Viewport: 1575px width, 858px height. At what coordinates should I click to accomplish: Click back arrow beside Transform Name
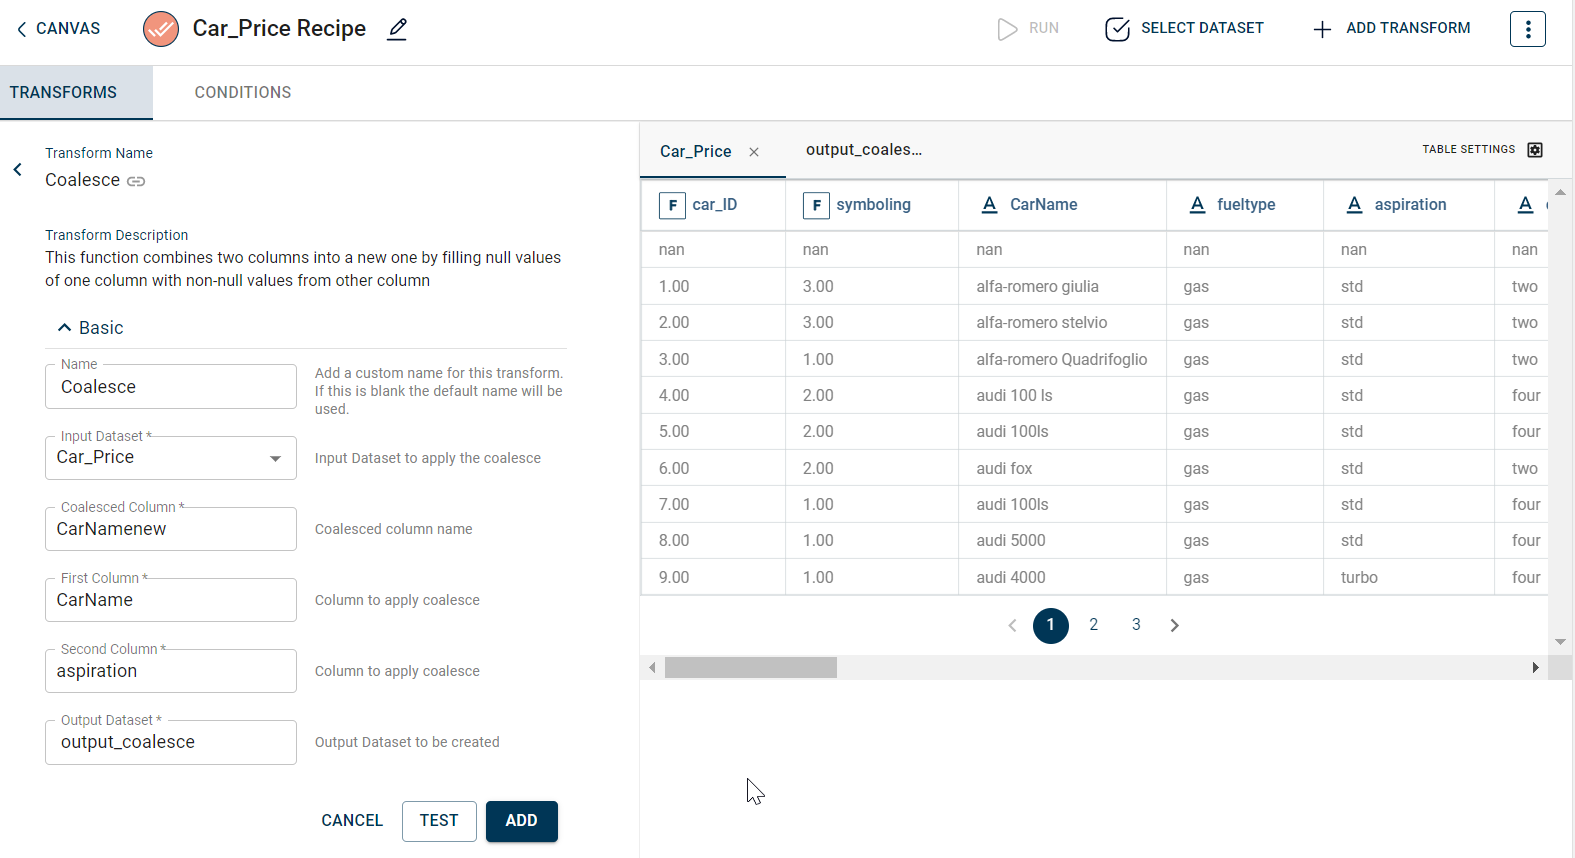click(18, 169)
